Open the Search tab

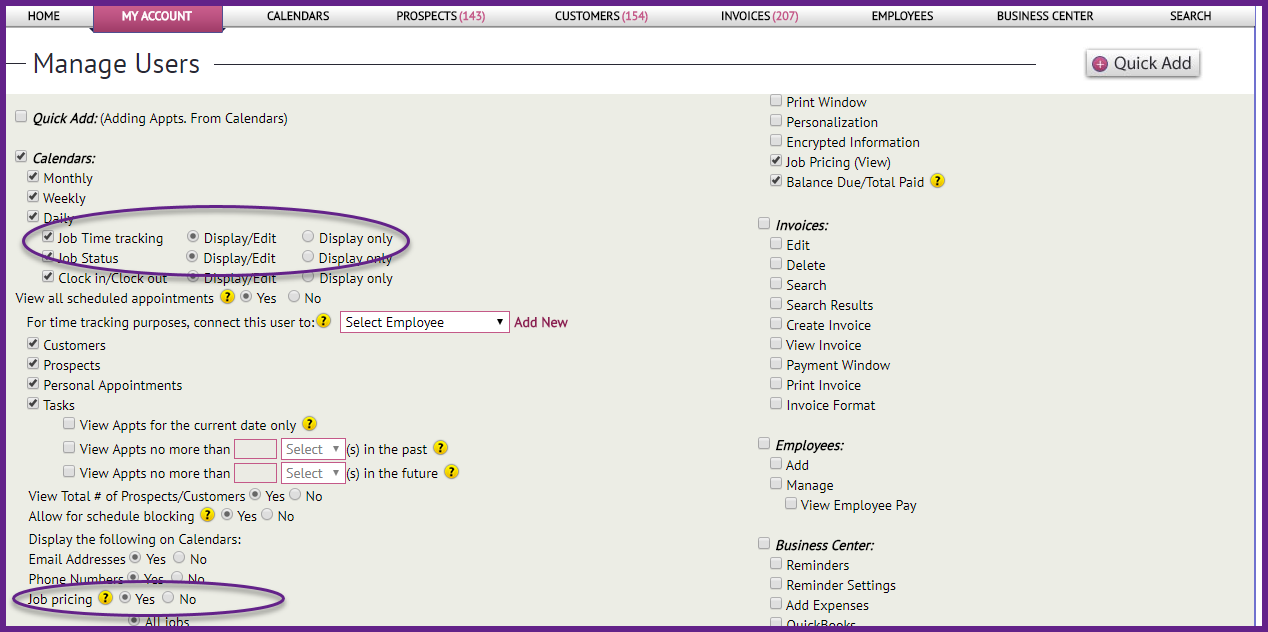click(x=1190, y=16)
